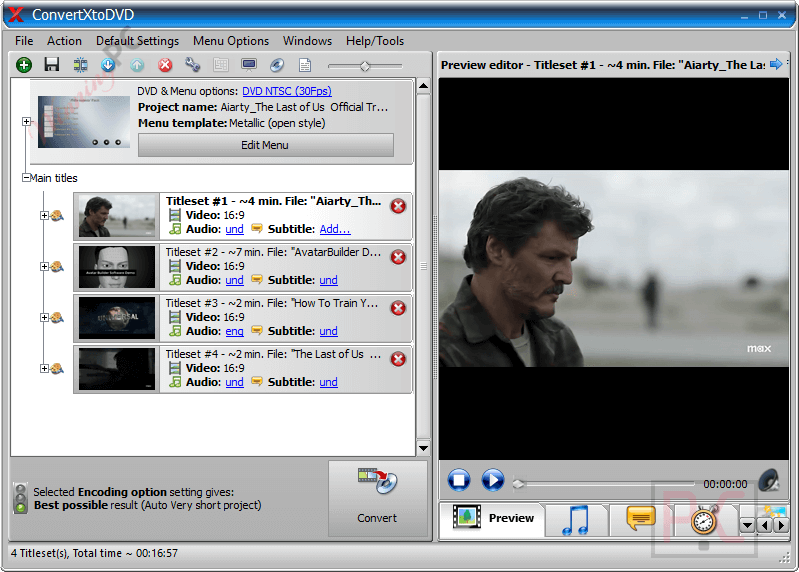
Task: Open the DVD NTSC (30Fps) link
Action: (287, 91)
